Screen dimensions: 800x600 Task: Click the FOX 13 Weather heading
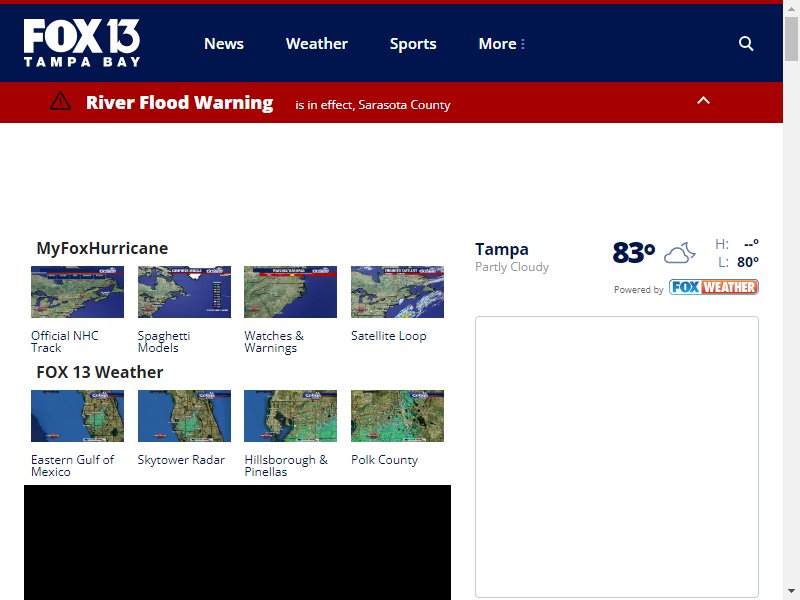(x=99, y=372)
